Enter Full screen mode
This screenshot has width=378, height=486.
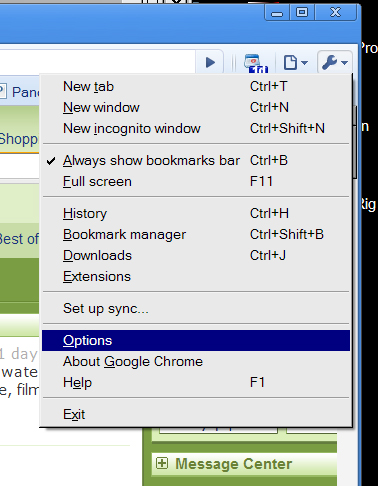click(x=196, y=182)
